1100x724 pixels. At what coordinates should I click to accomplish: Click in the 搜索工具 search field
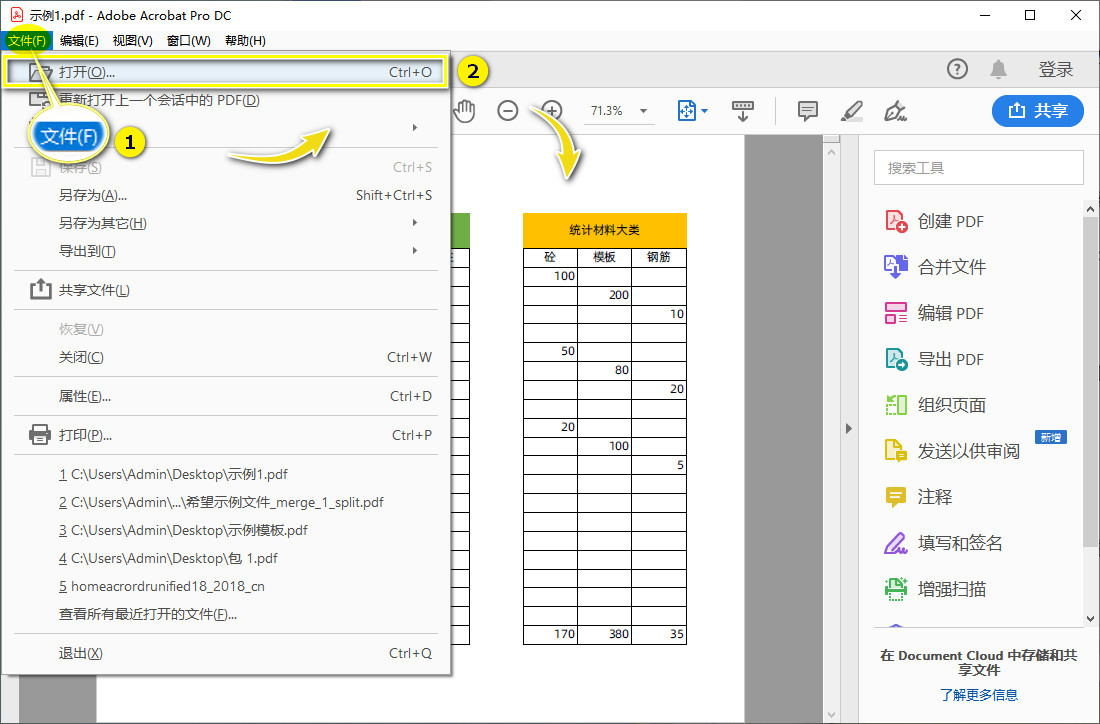(x=979, y=168)
